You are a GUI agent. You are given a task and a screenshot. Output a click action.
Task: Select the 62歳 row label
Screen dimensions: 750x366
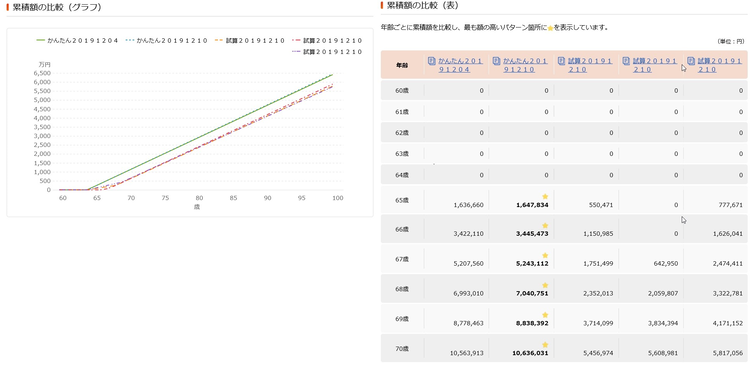[x=403, y=133]
